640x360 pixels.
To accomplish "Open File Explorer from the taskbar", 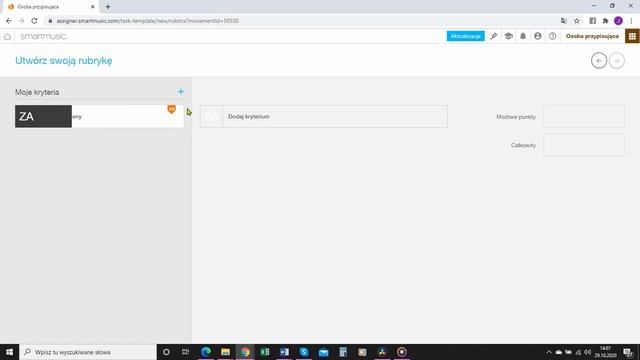I will click(x=225, y=352).
